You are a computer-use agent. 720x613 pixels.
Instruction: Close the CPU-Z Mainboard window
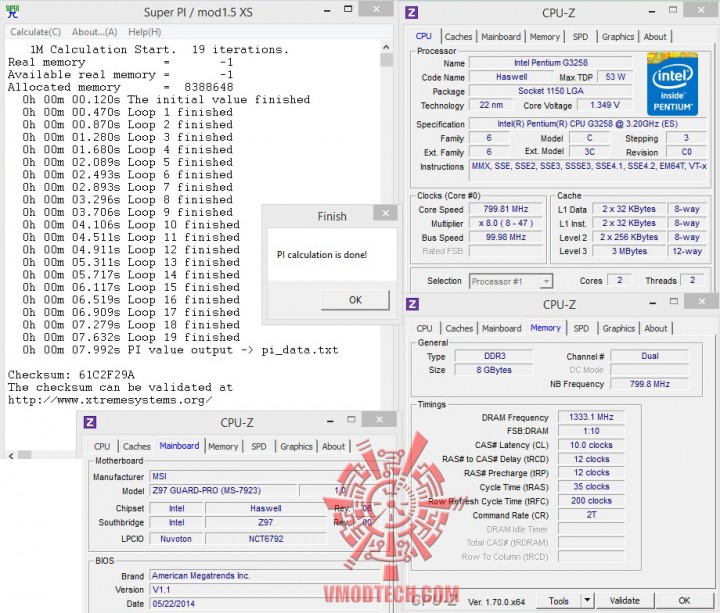click(x=379, y=419)
